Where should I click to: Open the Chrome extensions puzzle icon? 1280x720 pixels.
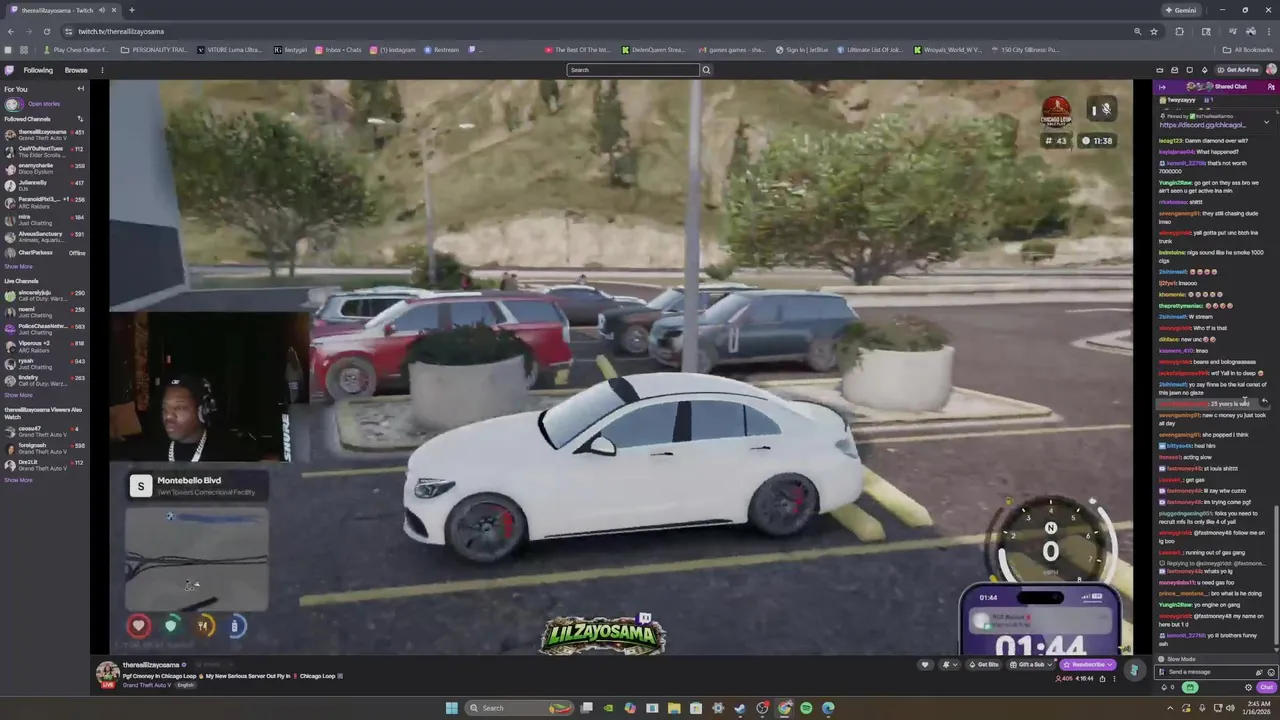pyautogui.click(x=1179, y=31)
